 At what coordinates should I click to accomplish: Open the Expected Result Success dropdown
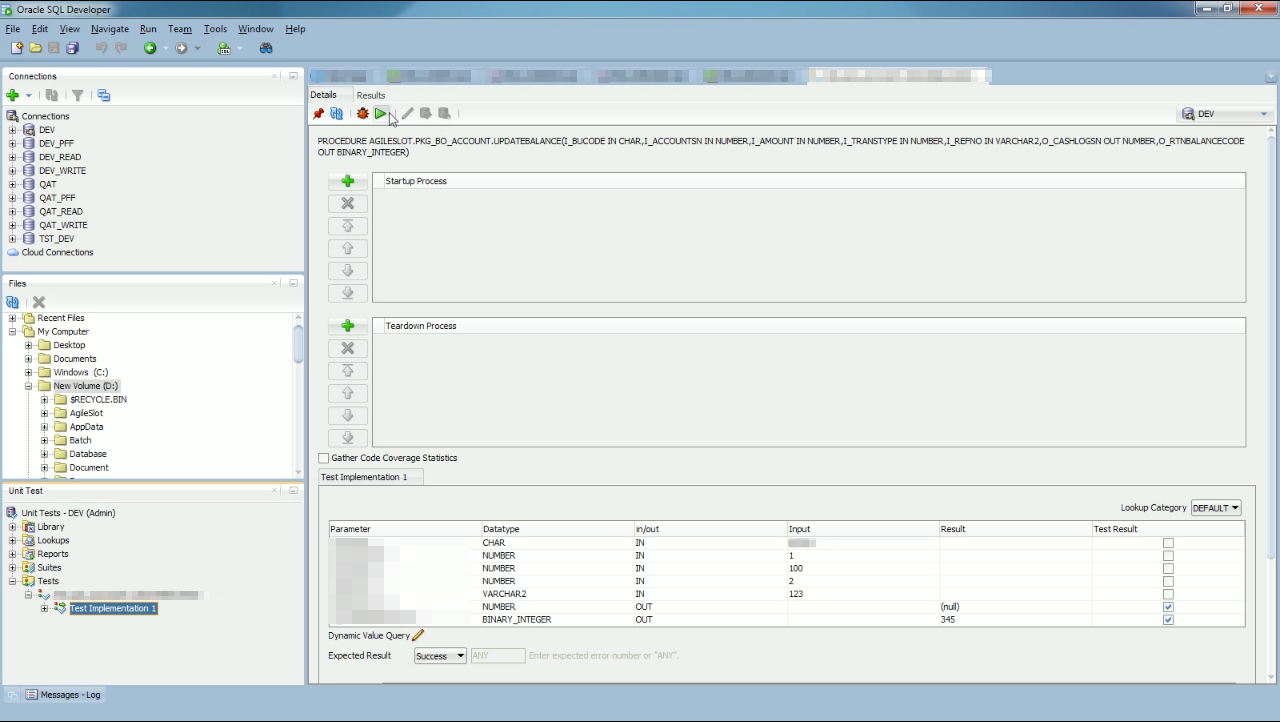[440, 656]
